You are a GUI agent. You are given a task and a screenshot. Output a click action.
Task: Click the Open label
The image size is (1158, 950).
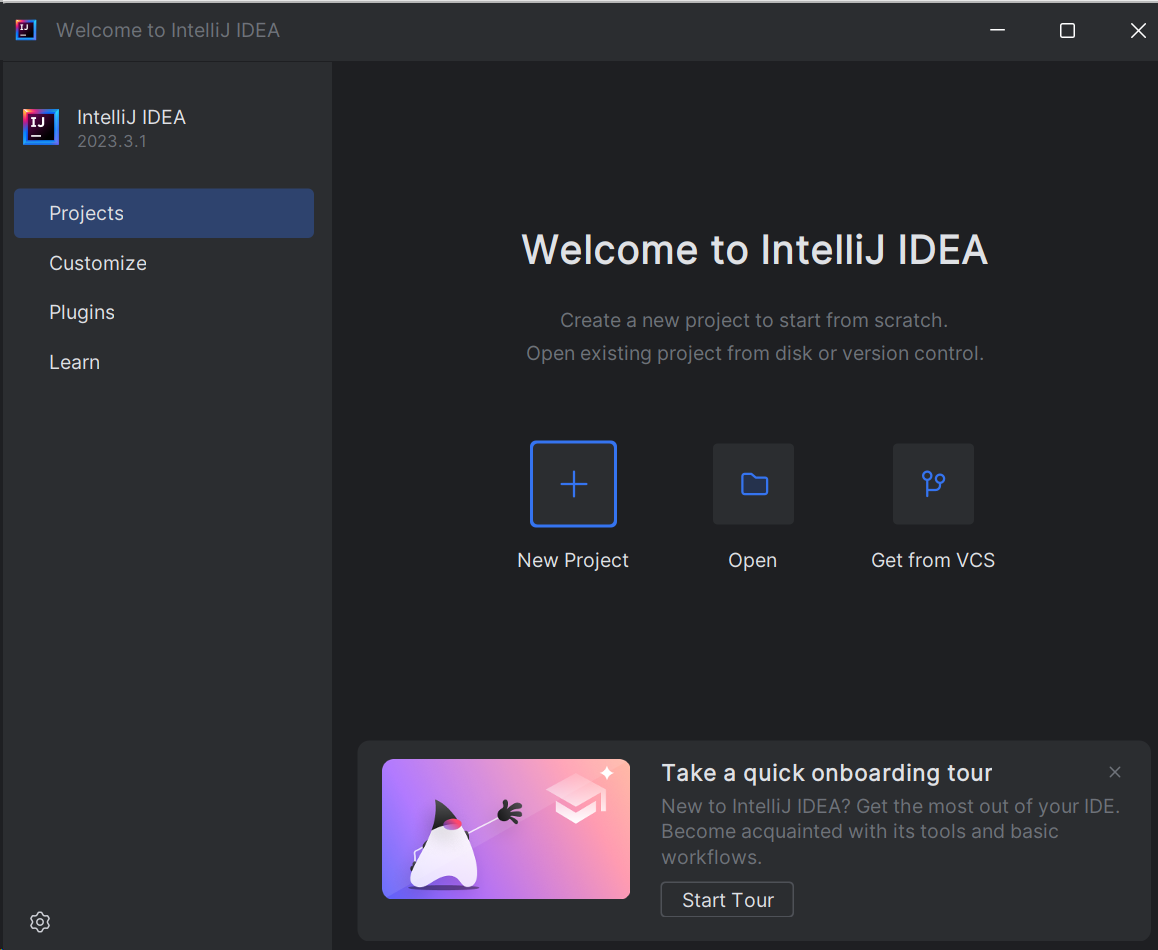click(753, 560)
